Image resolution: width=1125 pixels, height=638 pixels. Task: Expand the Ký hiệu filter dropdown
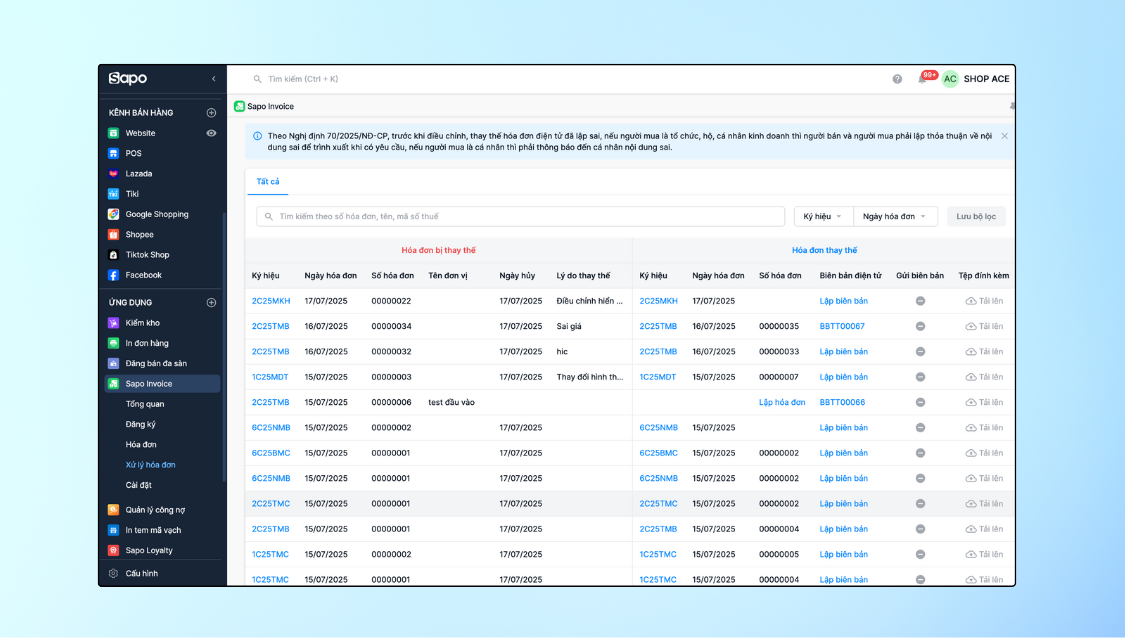pos(823,217)
